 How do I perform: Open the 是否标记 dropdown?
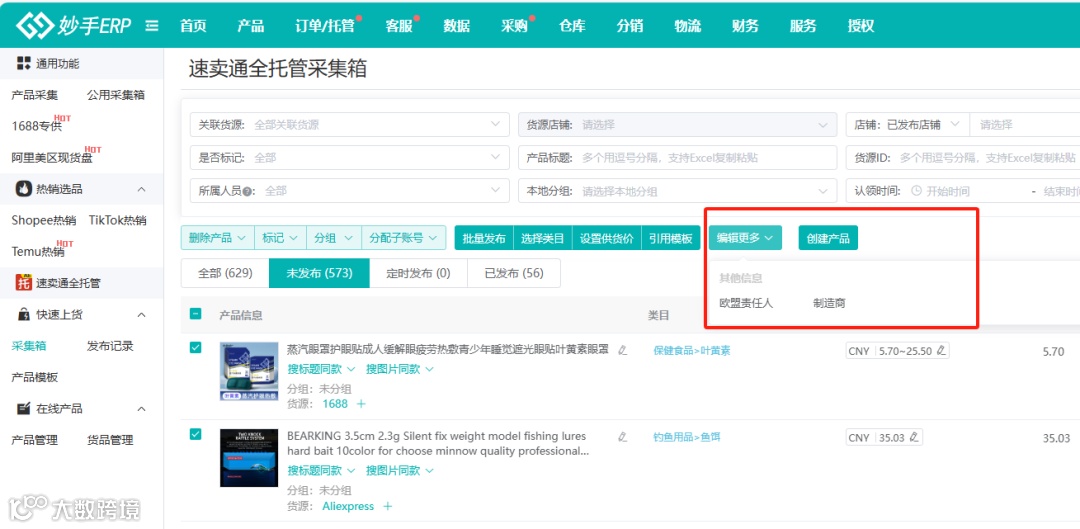point(349,158)
